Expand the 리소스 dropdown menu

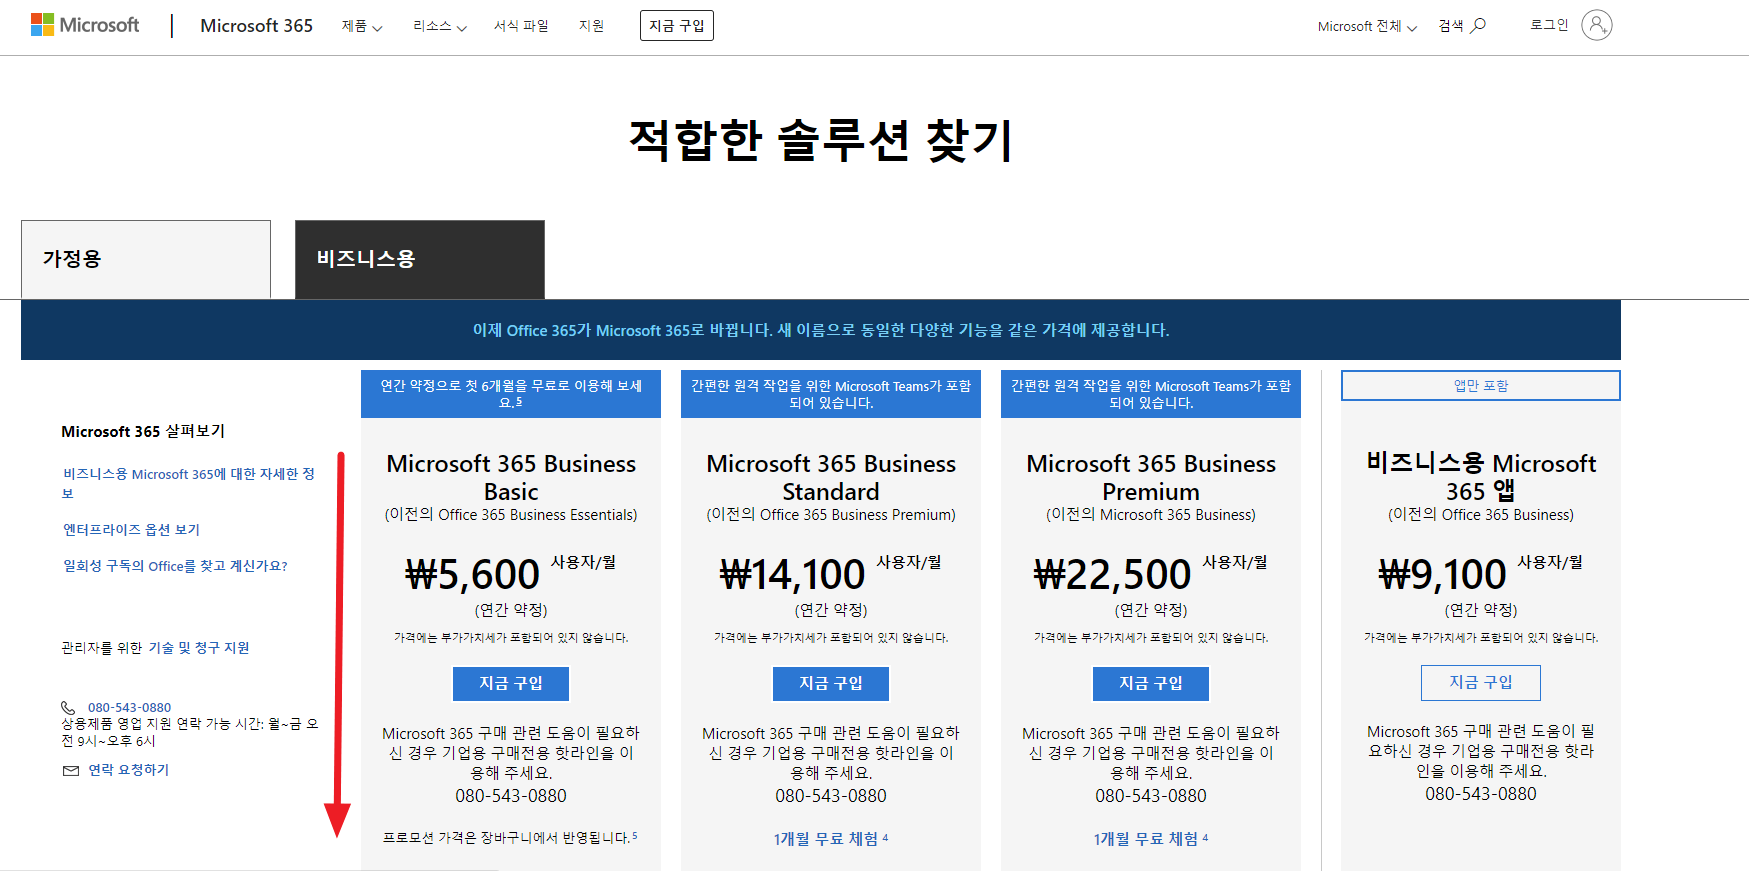(x=440, y=26)
